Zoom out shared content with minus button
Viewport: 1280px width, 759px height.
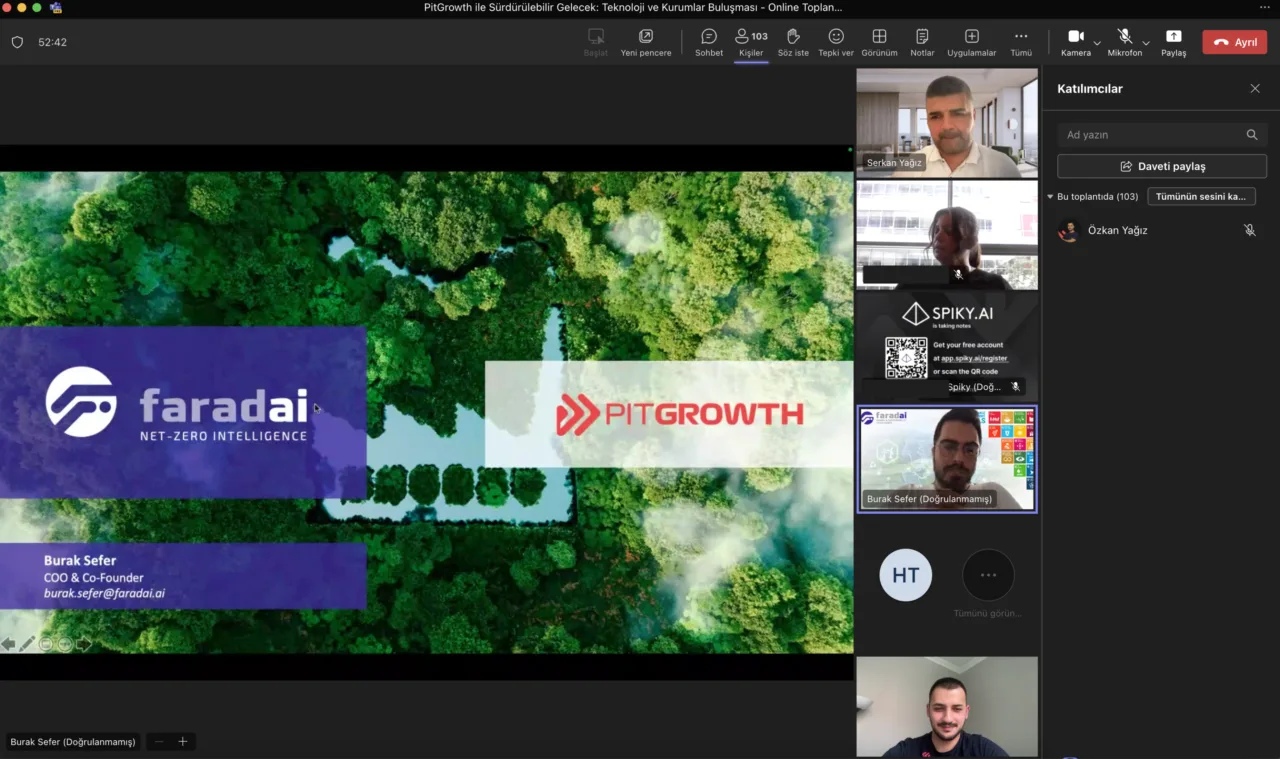point(159,742)
